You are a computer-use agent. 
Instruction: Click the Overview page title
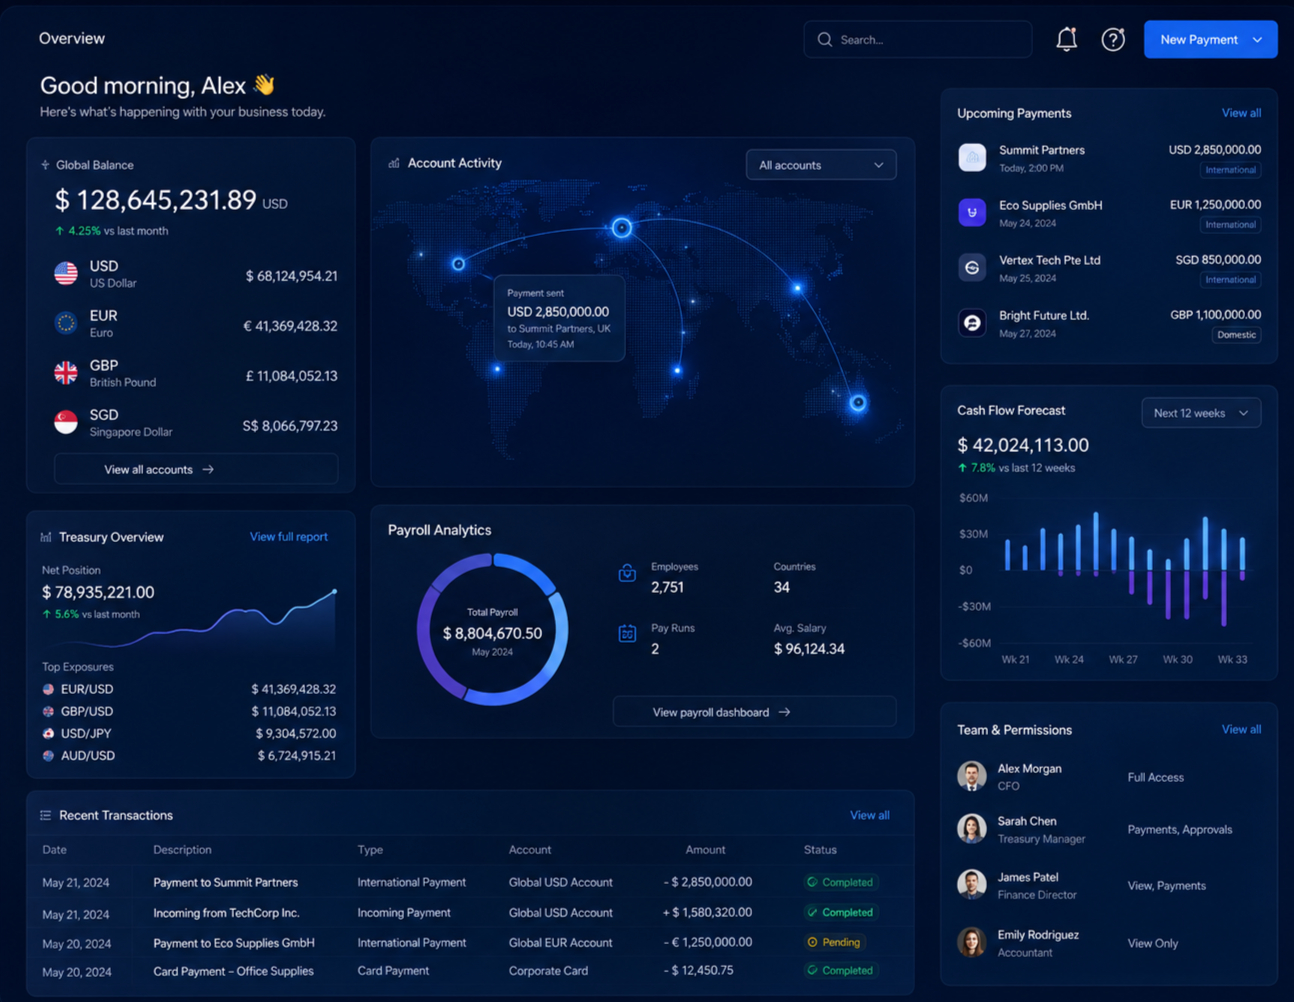pyautogui.click(x=72, y=39)
